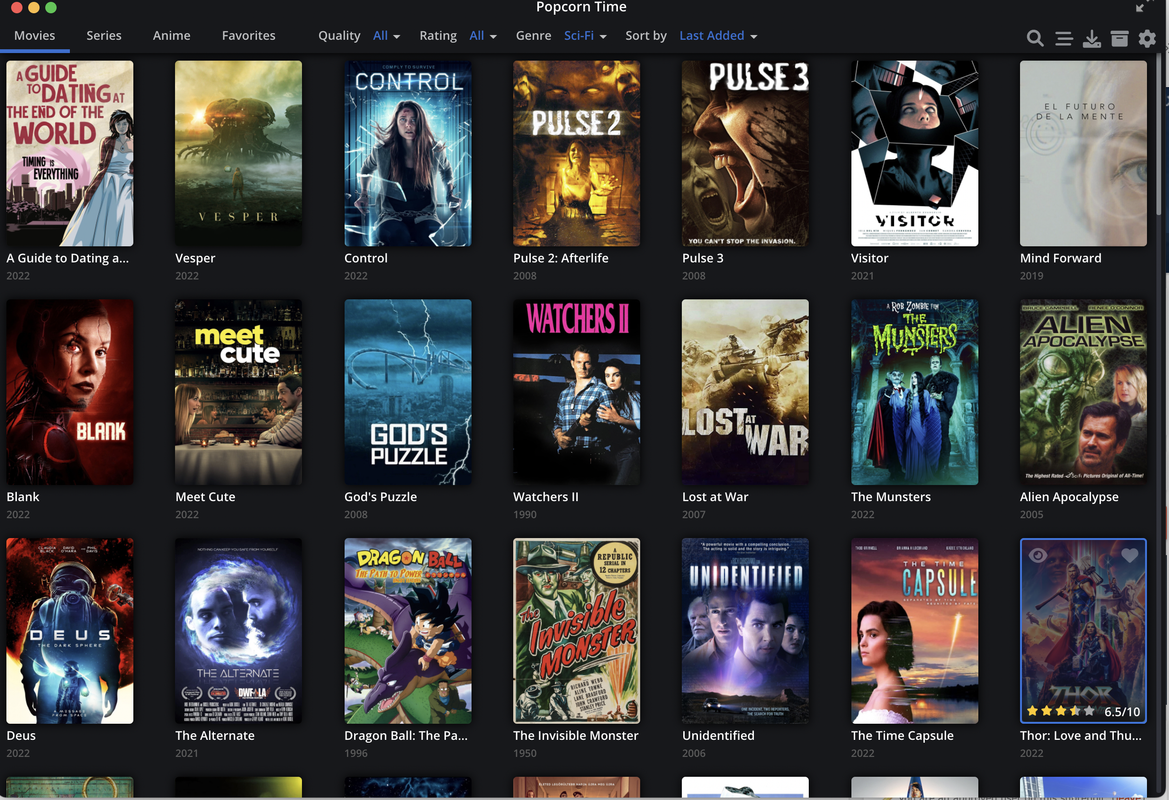This screenshot has width=1169, height=800.
Task: Open the watchlist box icon
Action: (1119, 38)
